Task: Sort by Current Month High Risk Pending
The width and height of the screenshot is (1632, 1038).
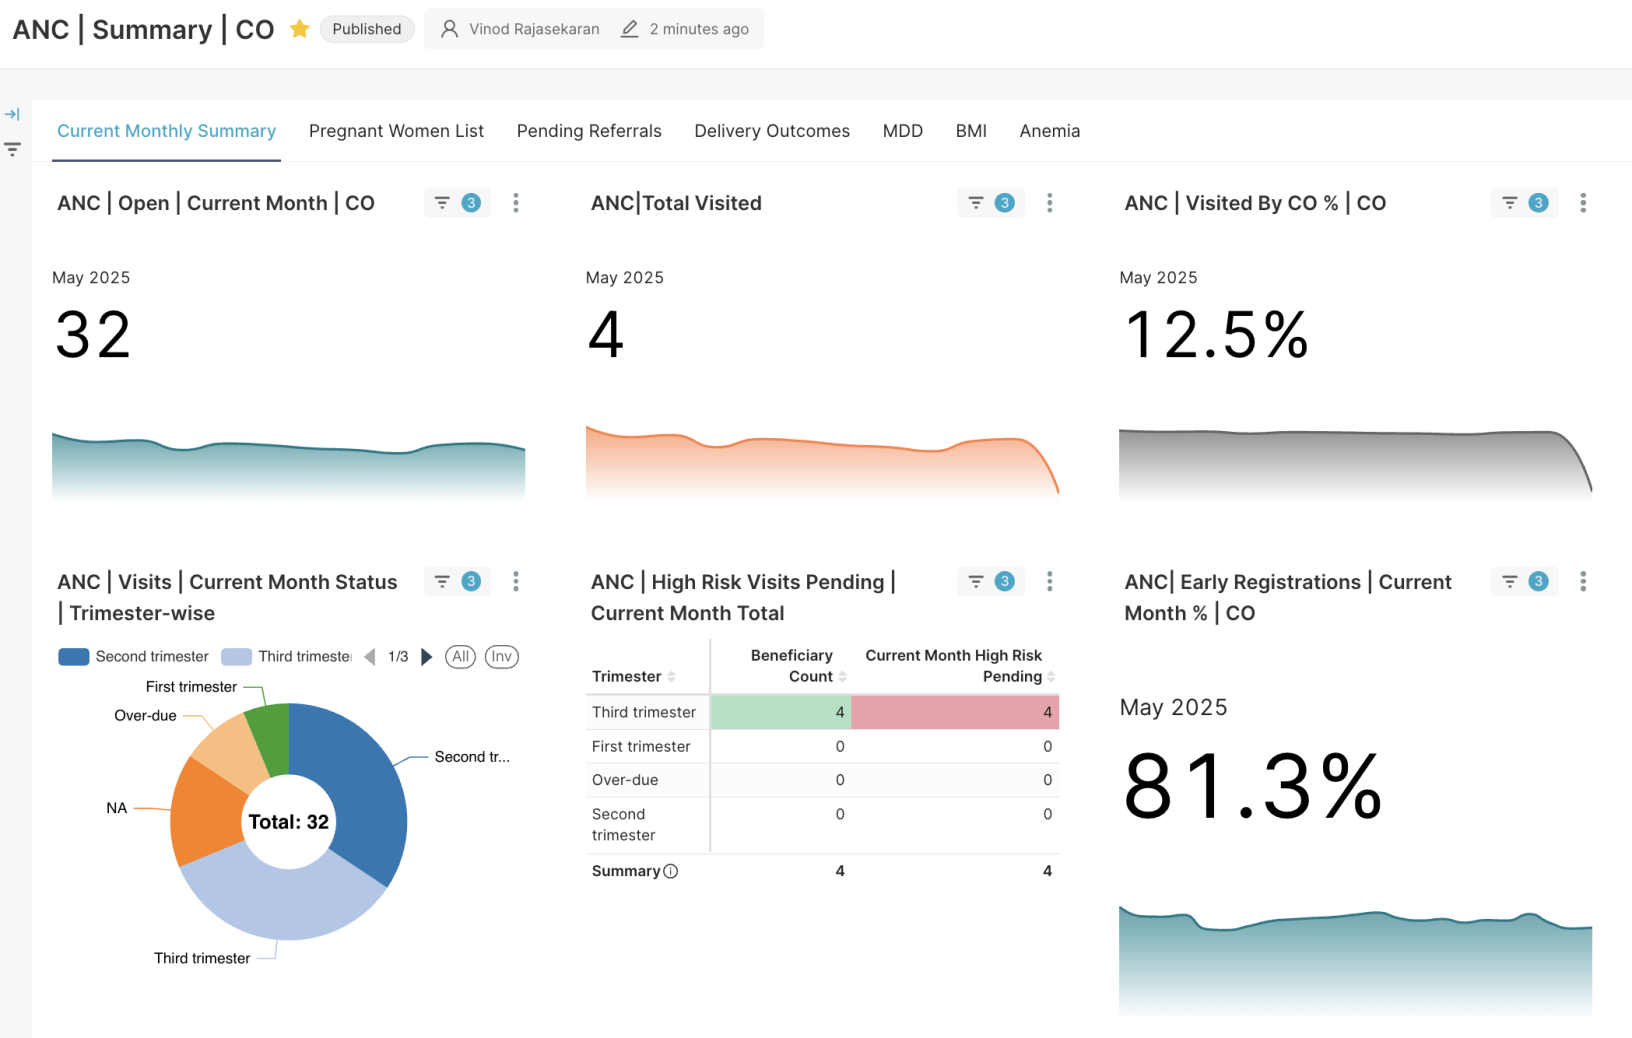Action: (959, 666)
